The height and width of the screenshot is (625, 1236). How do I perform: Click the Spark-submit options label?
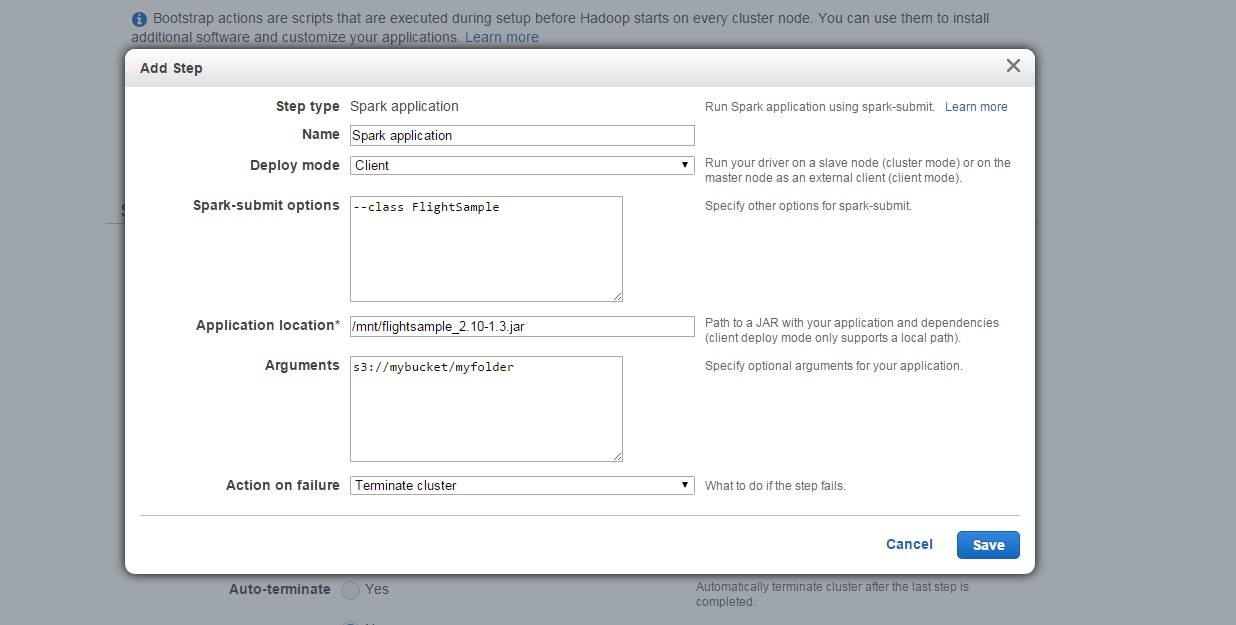(266, 205)
